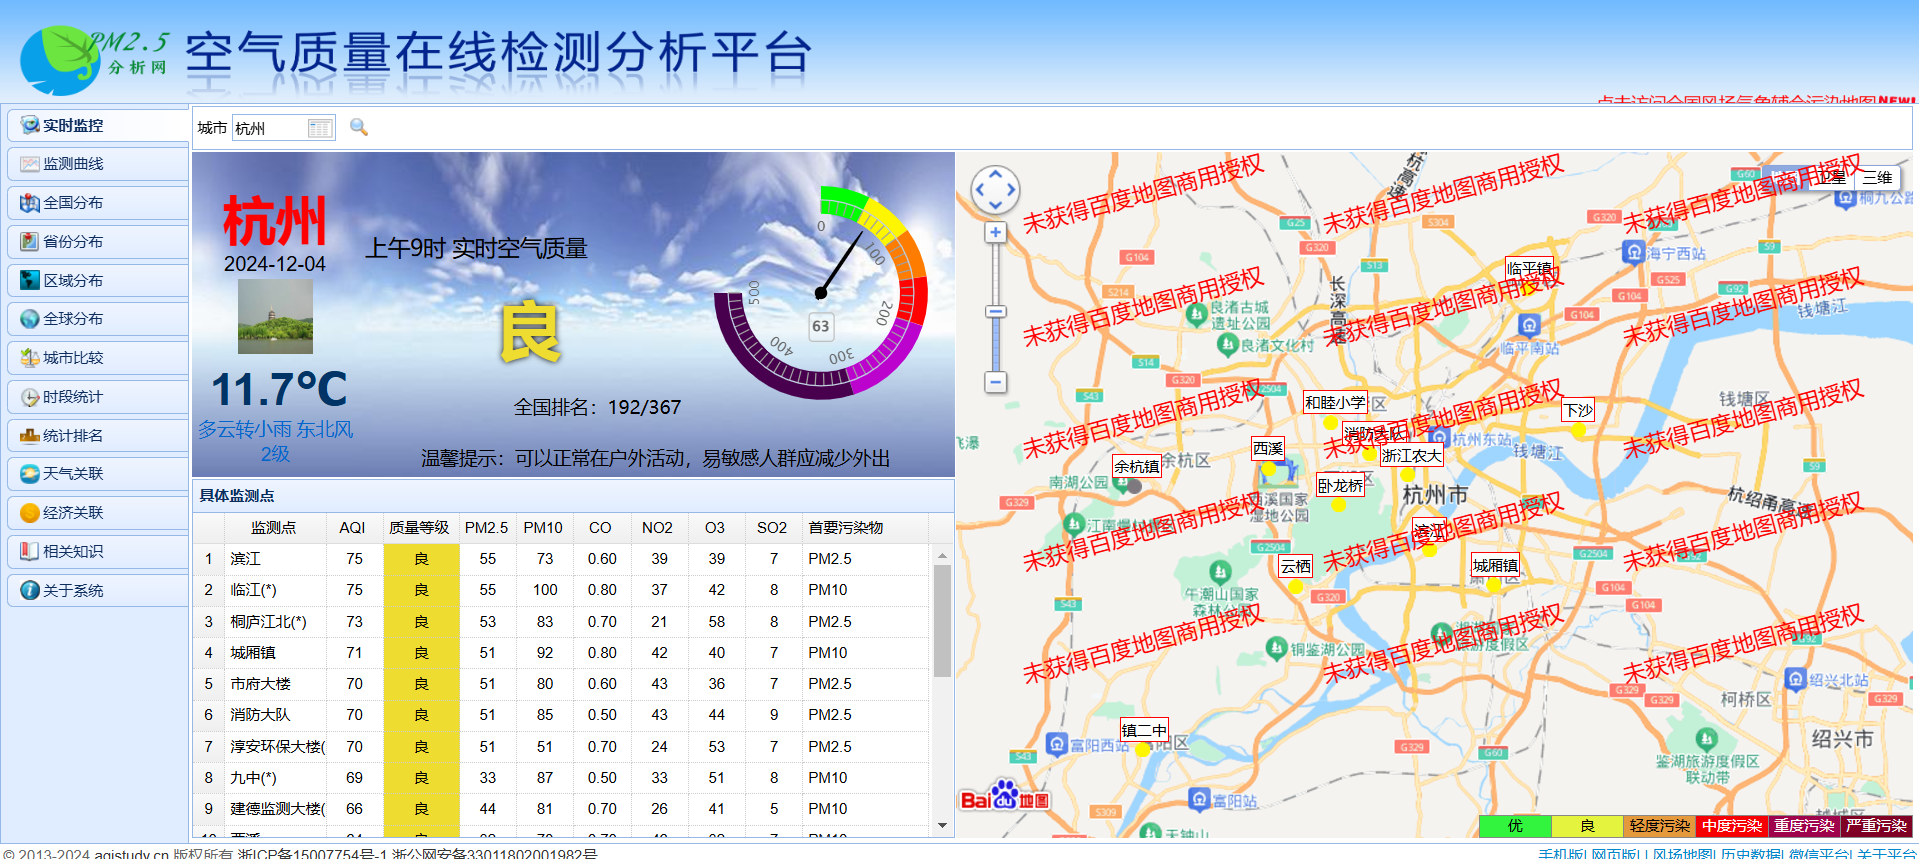Click the table scrollbar up arrow
The image size is (1919, 859).
pos(942,555)
